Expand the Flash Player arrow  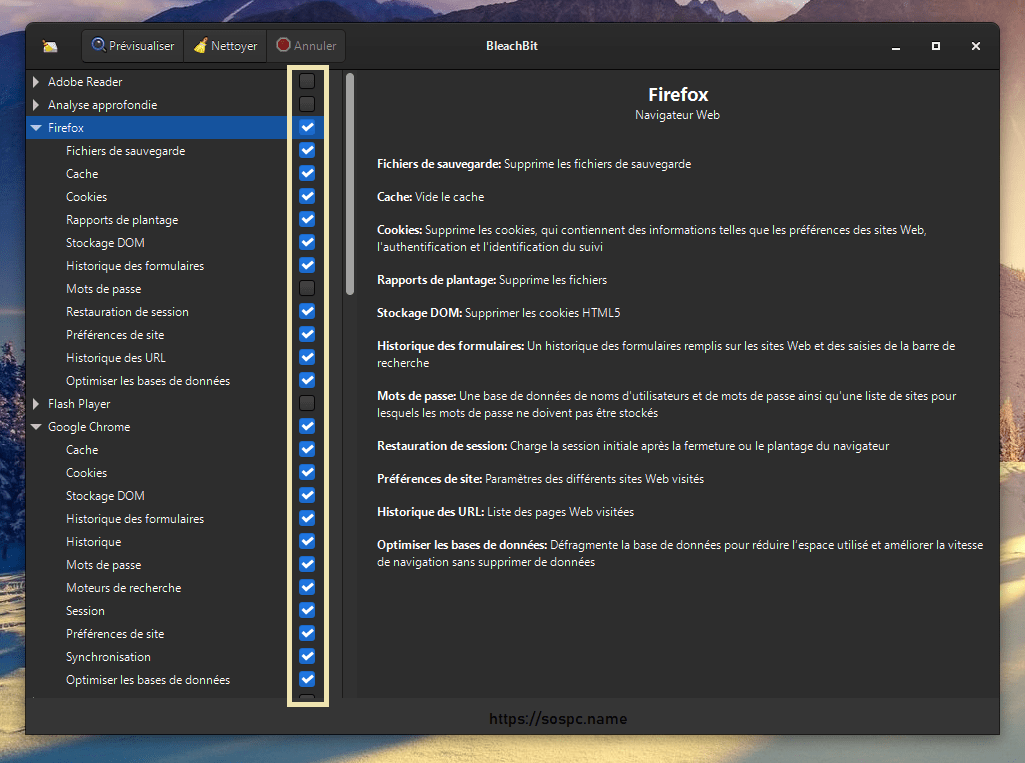click(x=36, y=404)
